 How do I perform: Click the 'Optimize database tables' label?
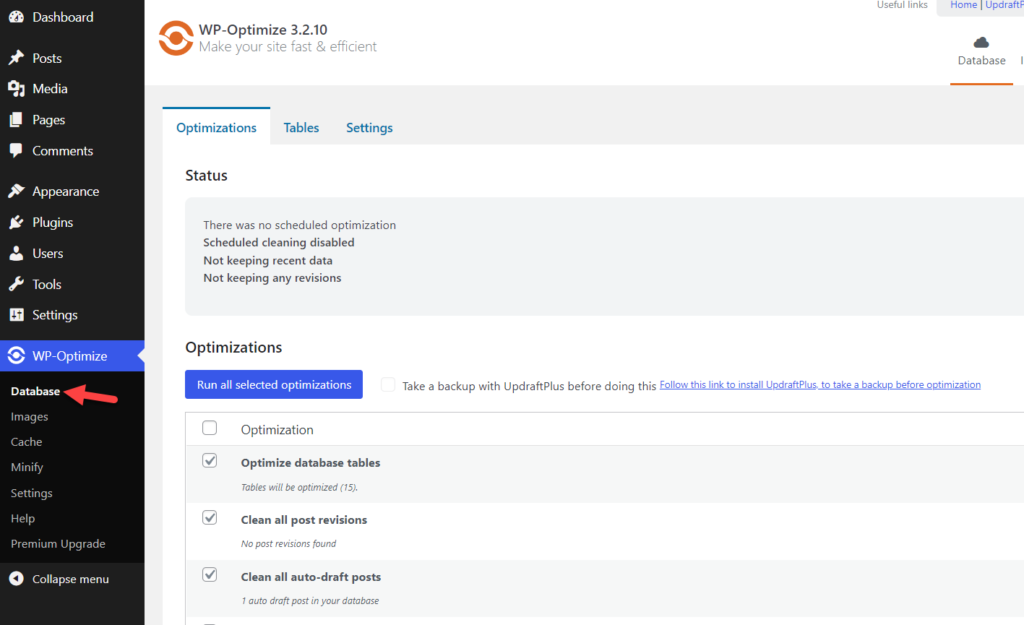click(310, 462)
